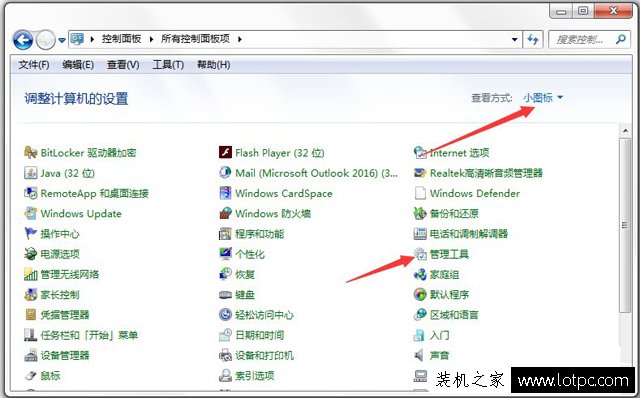Click the 操作中心 flag icon

[x=31, y=233]
